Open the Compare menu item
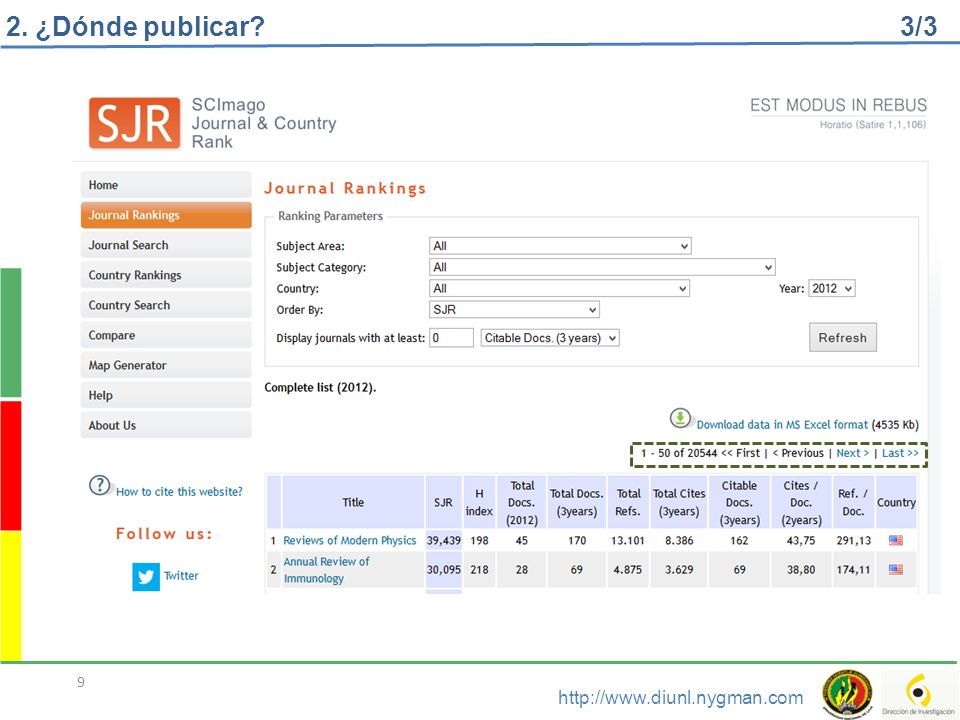960x720 pixels. coord(166,335)
